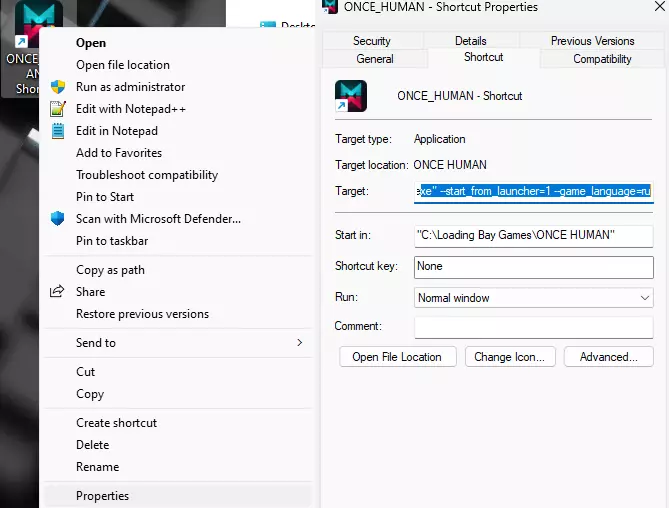Expand the Send to submenu arrow
The height and width of the screenshot is (508, 669).
tap(300, 343)
